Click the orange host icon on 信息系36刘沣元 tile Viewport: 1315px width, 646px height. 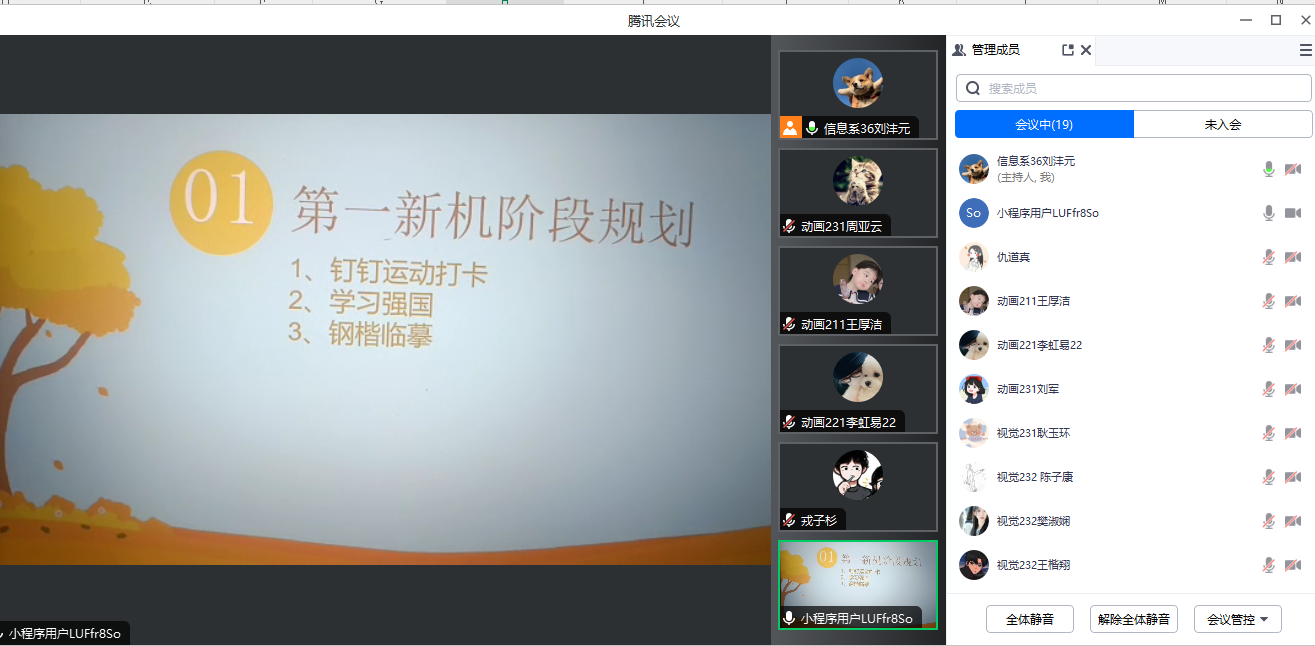(x=791, y=128)
